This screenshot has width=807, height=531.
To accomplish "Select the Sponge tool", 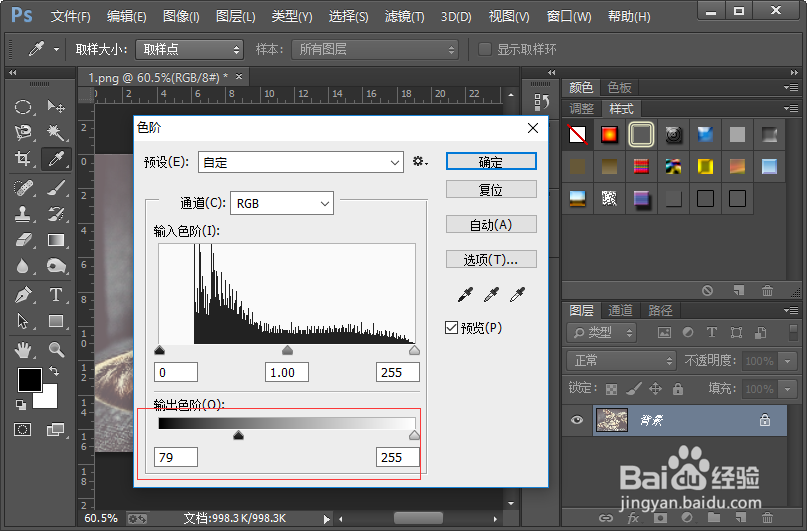I will 56,266.
